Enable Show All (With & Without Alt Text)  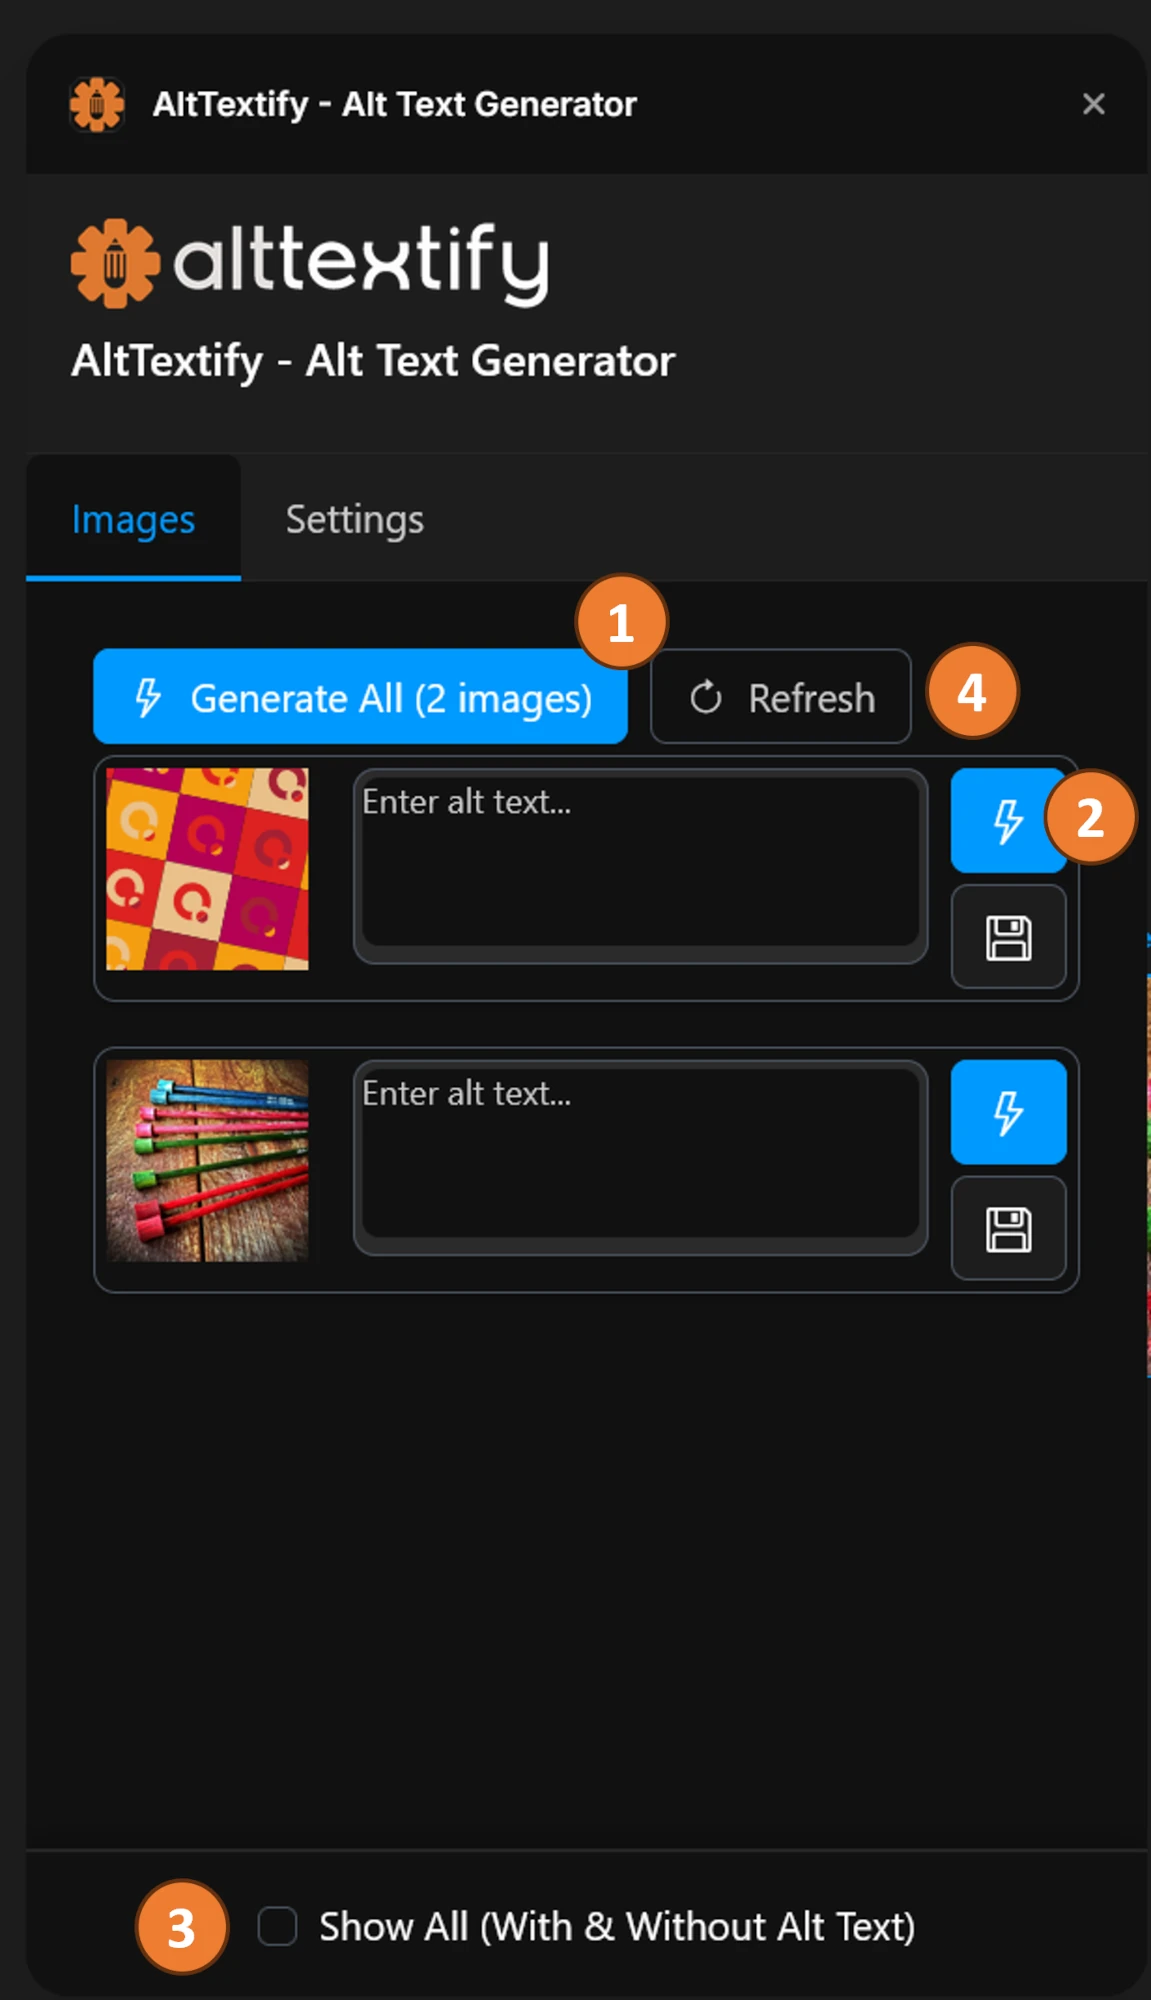coord(277,1926)
